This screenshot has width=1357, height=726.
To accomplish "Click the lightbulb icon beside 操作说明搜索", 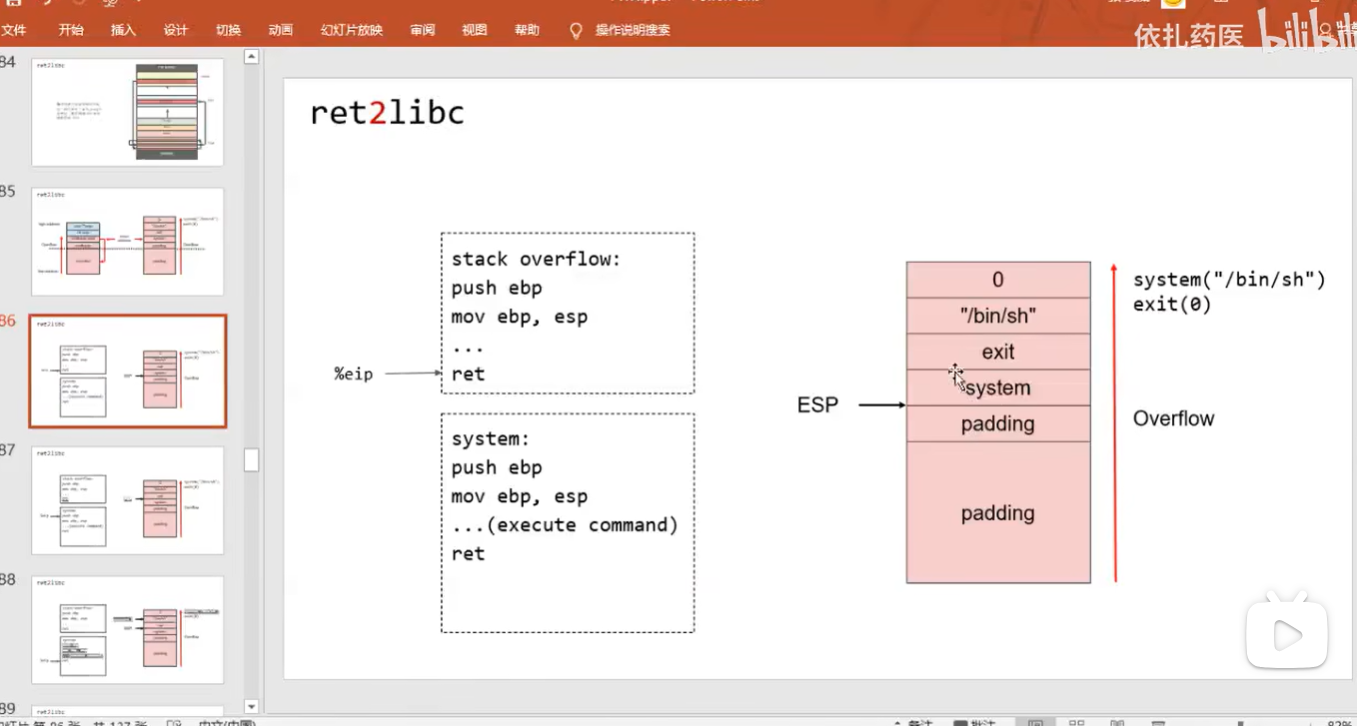I will point(576,31).
